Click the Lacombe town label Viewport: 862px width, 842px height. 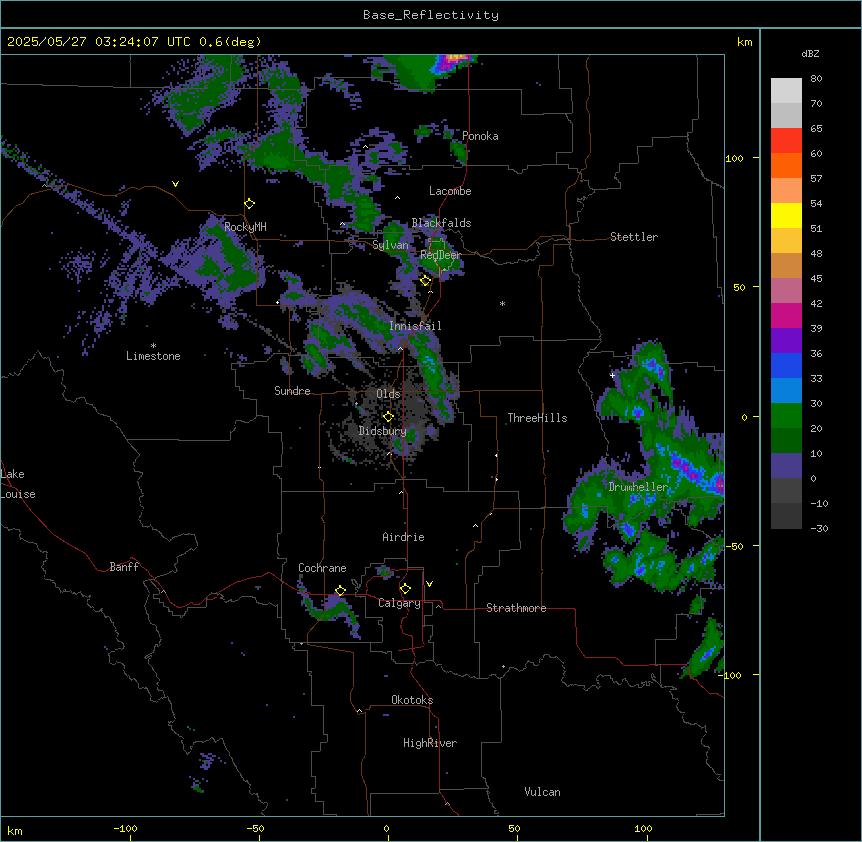(450, 191)
